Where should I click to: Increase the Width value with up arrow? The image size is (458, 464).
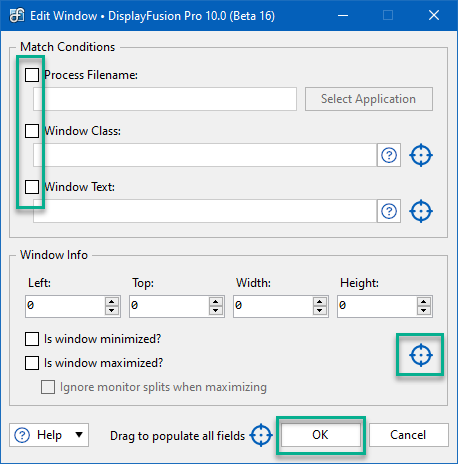[x=320, y=302]
